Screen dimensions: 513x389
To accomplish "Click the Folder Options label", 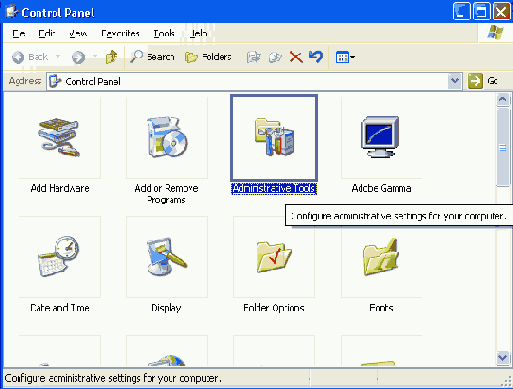I will coord(274,308).
